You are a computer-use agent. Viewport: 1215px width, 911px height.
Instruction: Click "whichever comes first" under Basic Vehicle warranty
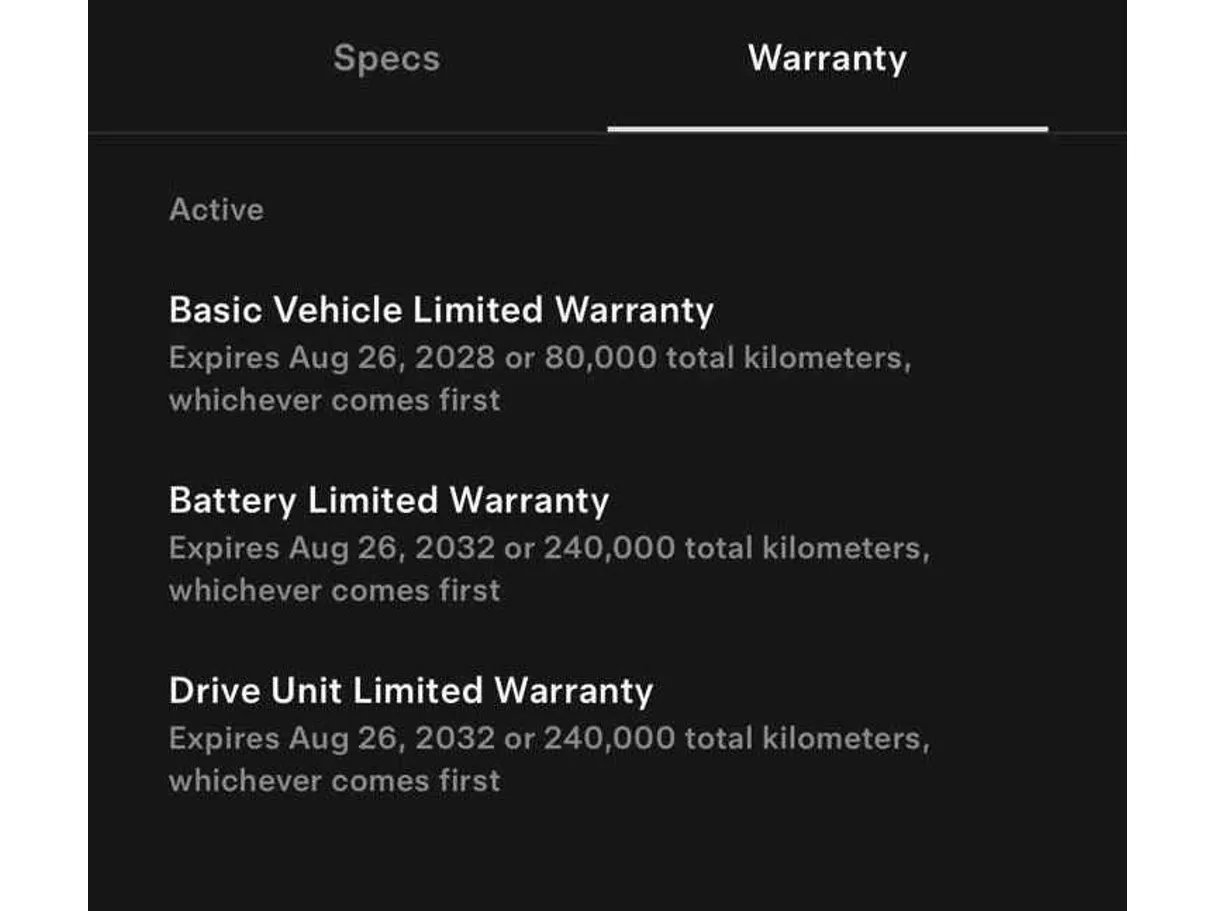click(334, 400)
